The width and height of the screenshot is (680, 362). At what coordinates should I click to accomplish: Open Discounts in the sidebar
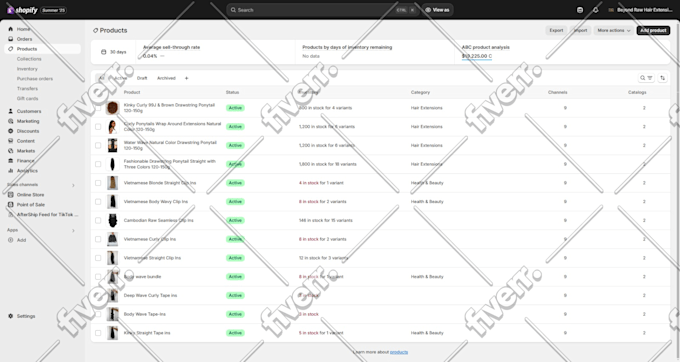tap(28, 131)
